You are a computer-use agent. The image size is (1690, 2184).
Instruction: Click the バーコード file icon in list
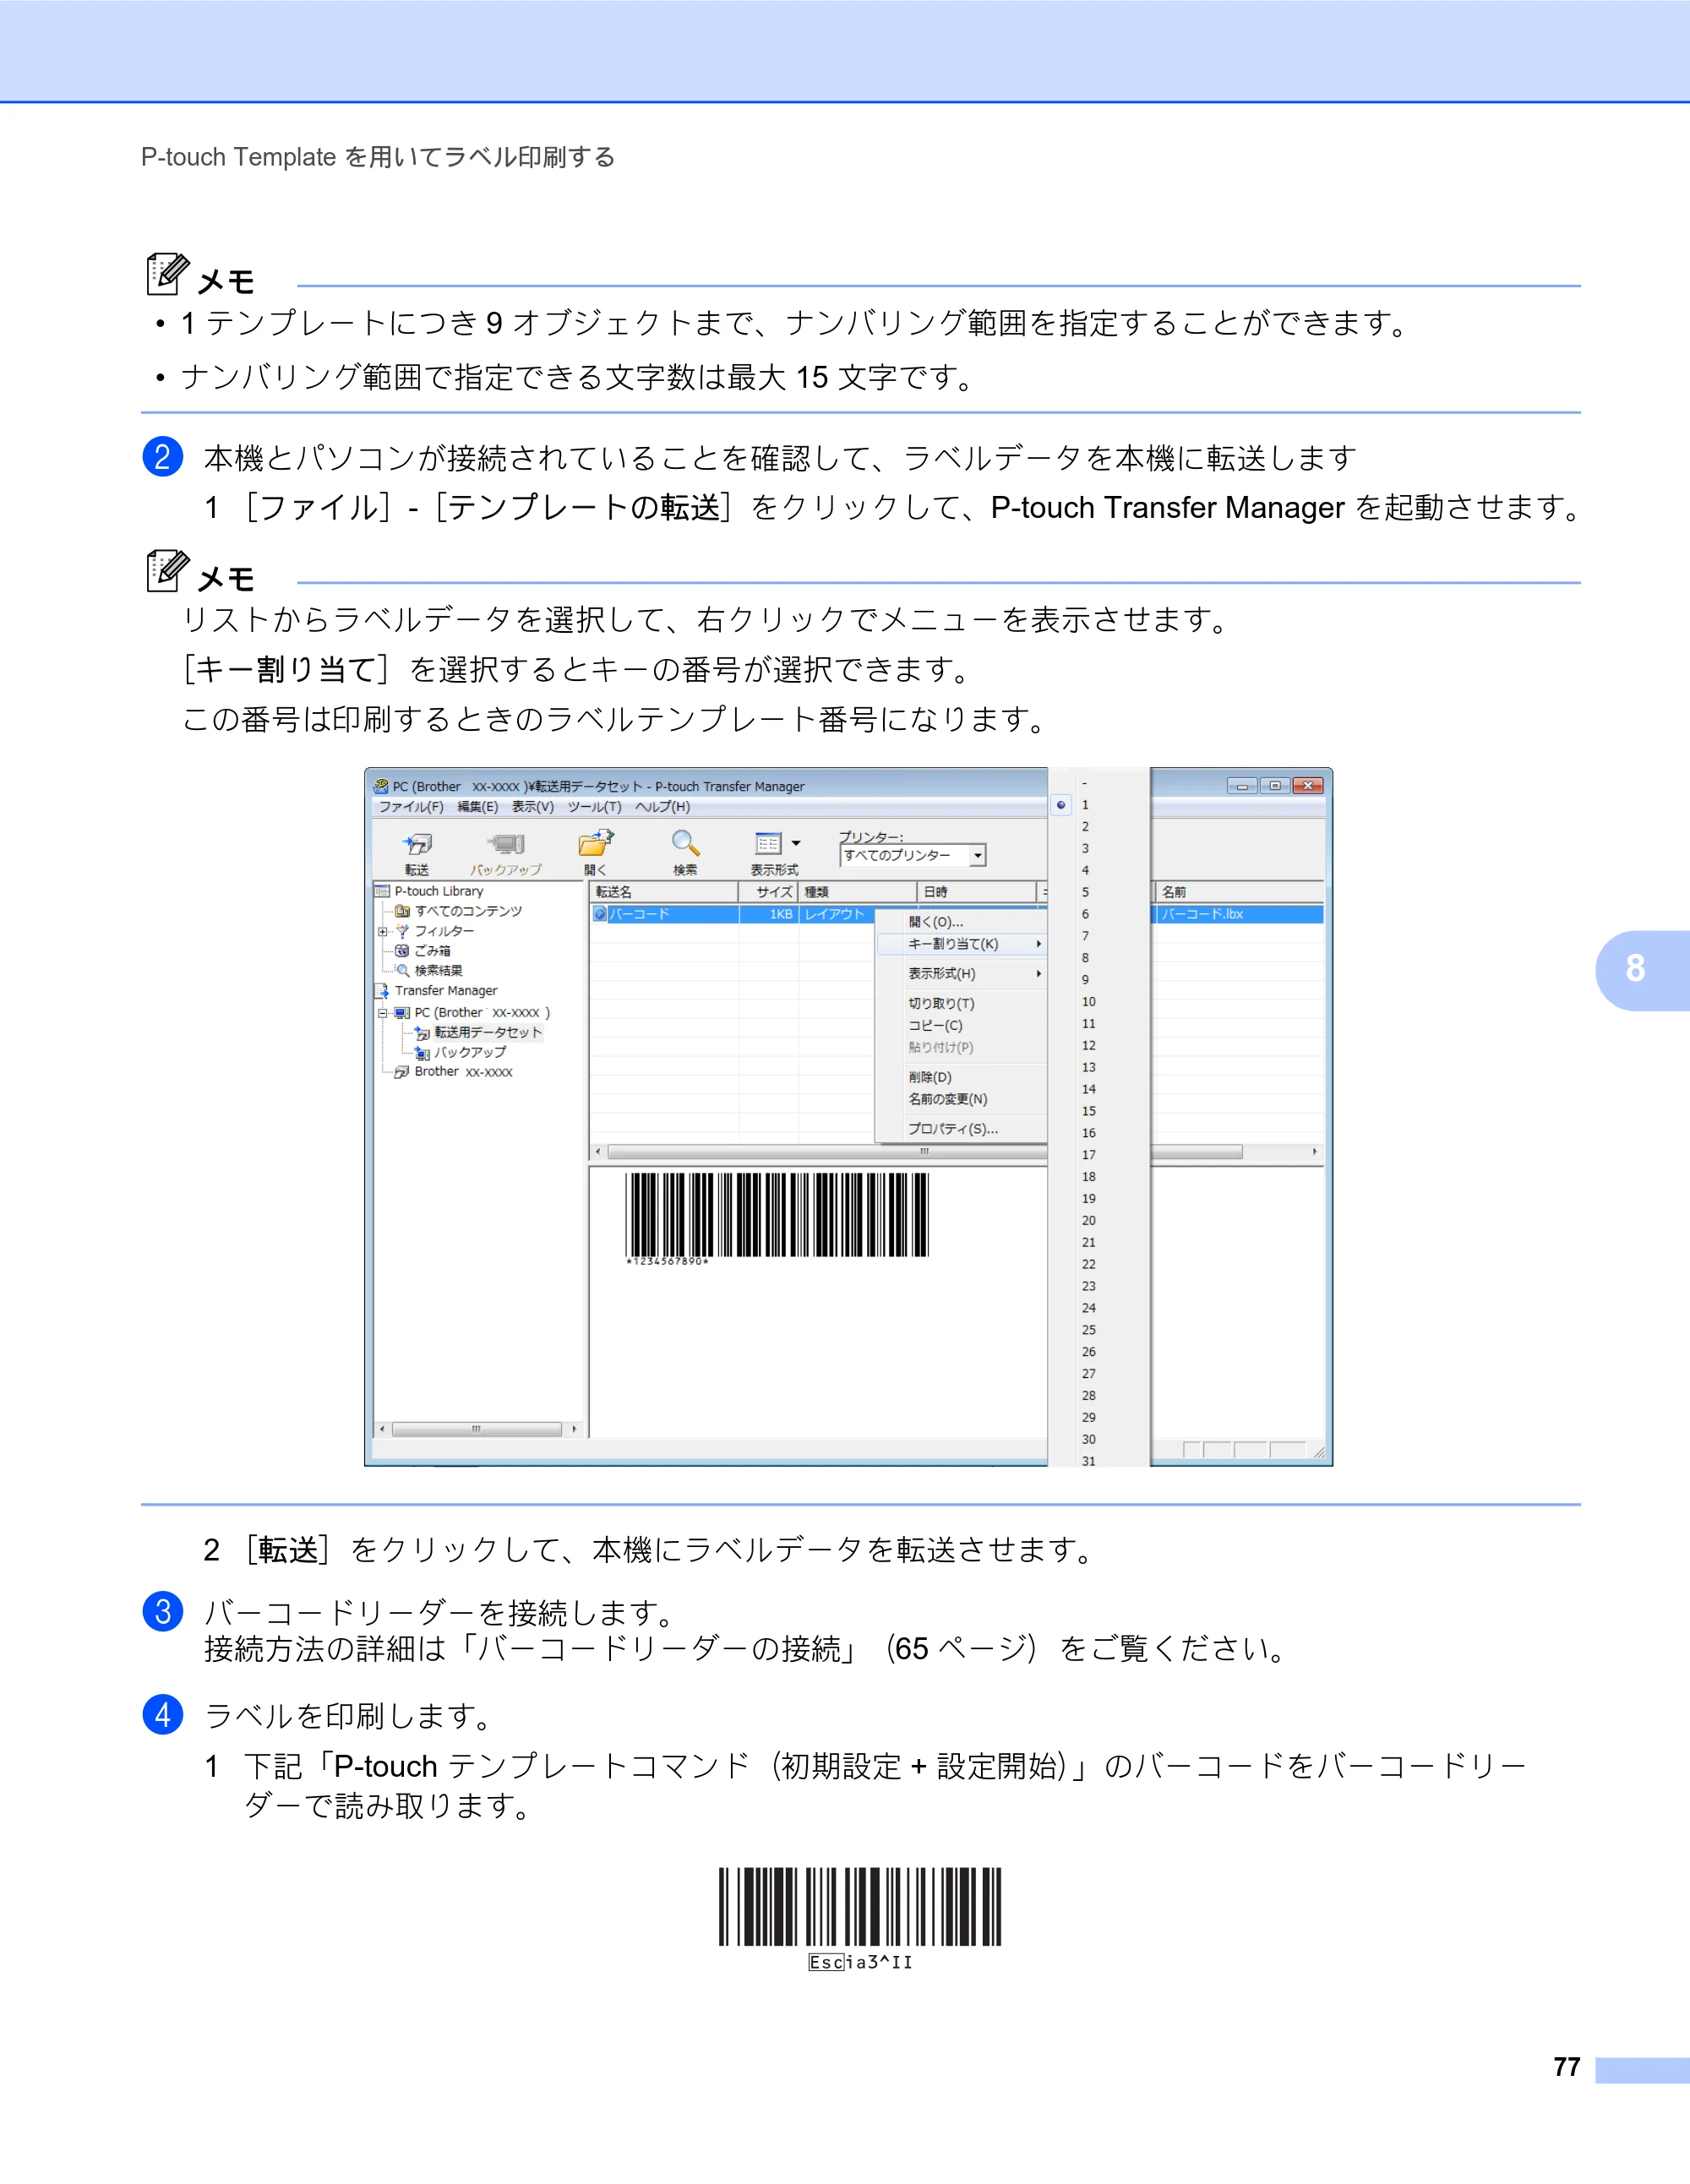pyautogui.click(x=600, y=914)
